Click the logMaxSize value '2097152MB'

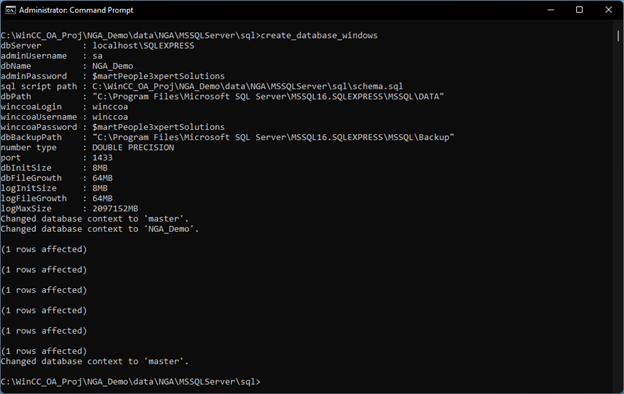(x=115, y=209)
